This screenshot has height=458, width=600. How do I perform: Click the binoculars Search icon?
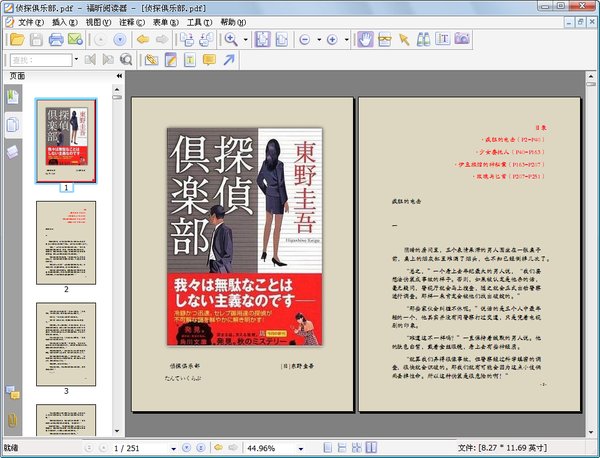(423, 40)
